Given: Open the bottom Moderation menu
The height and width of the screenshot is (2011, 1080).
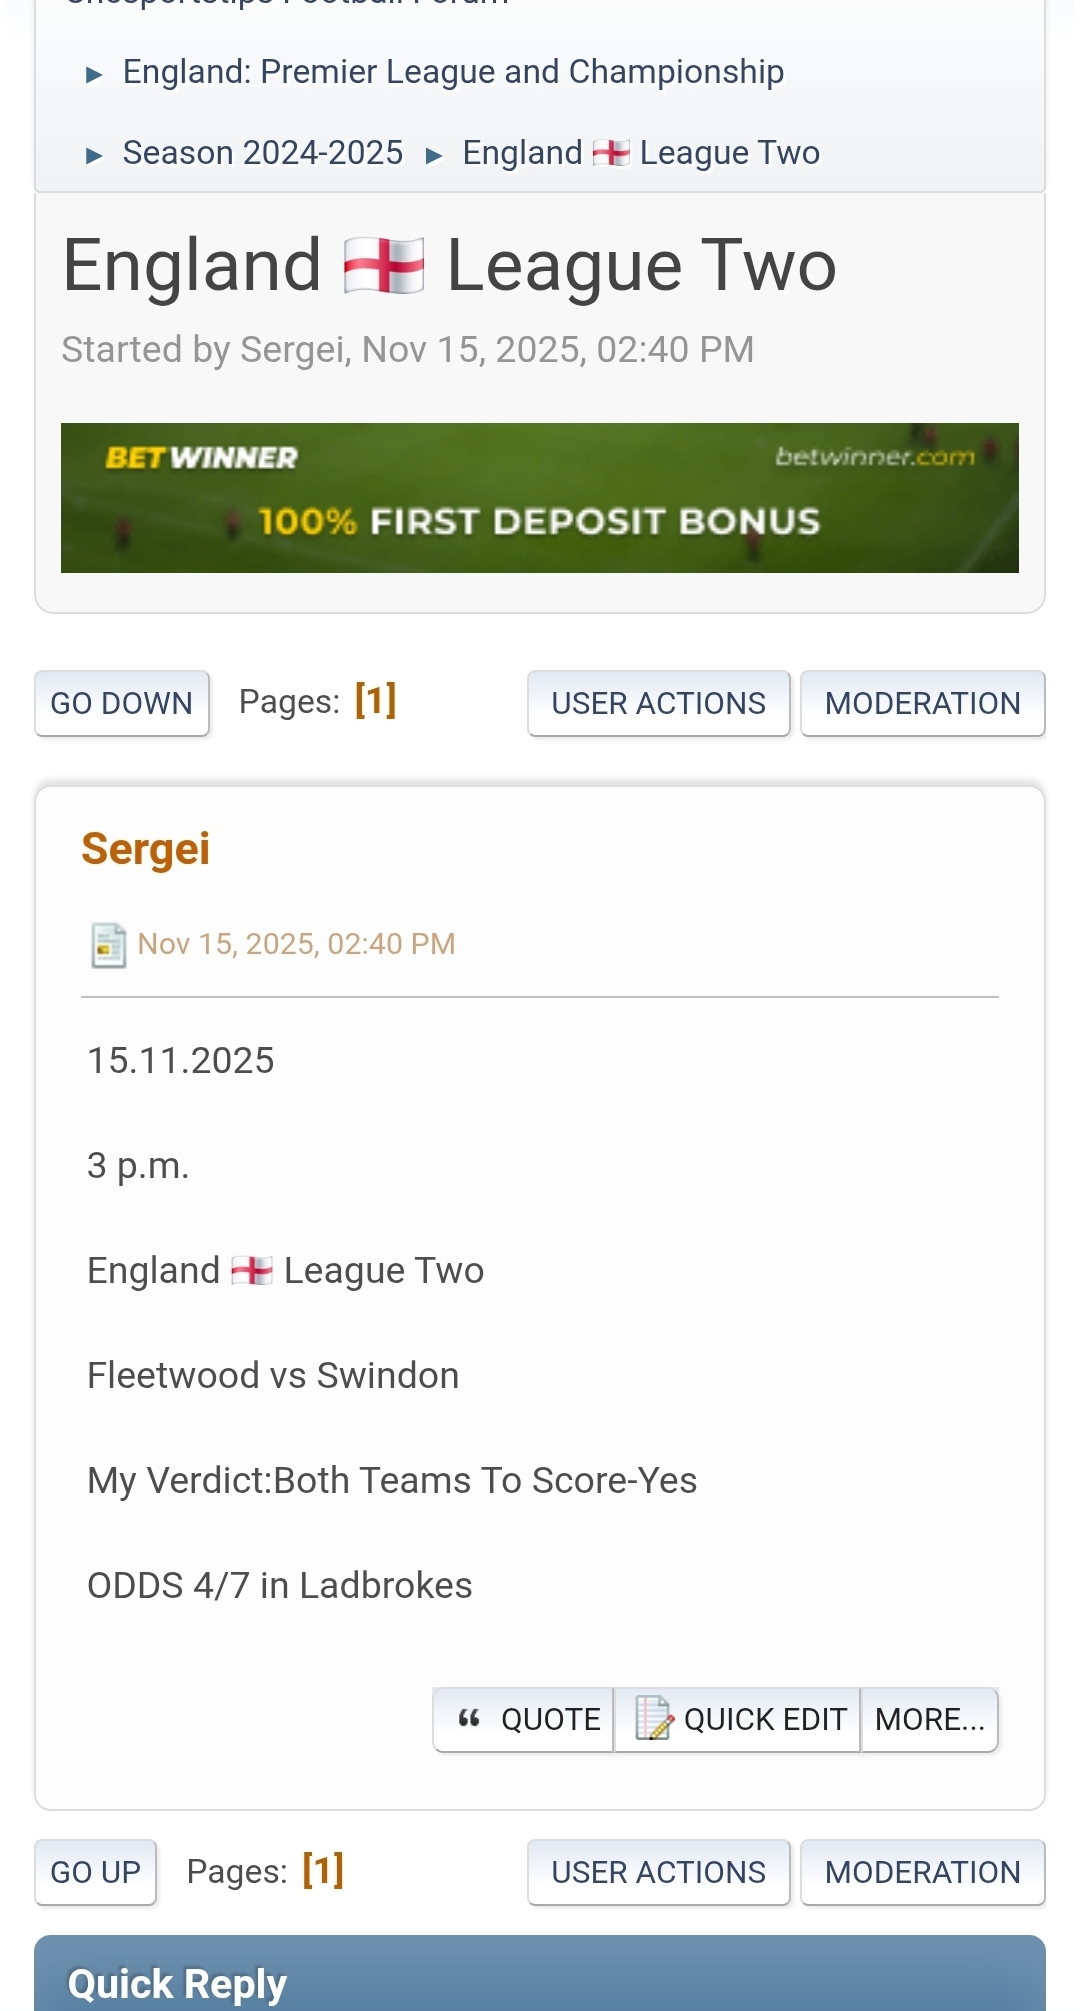Looking at the screenshot, I should [922, 1872].
